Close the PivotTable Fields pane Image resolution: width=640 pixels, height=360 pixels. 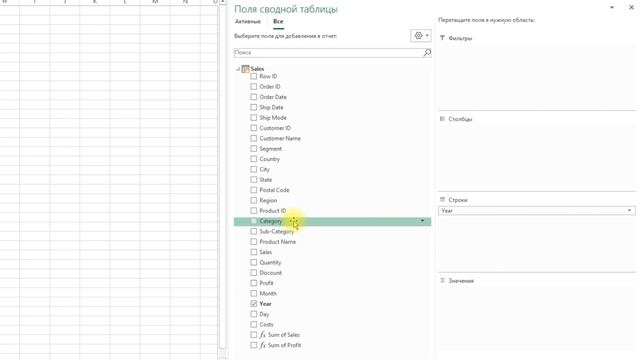pyautogui.click(x=631, y=7)
